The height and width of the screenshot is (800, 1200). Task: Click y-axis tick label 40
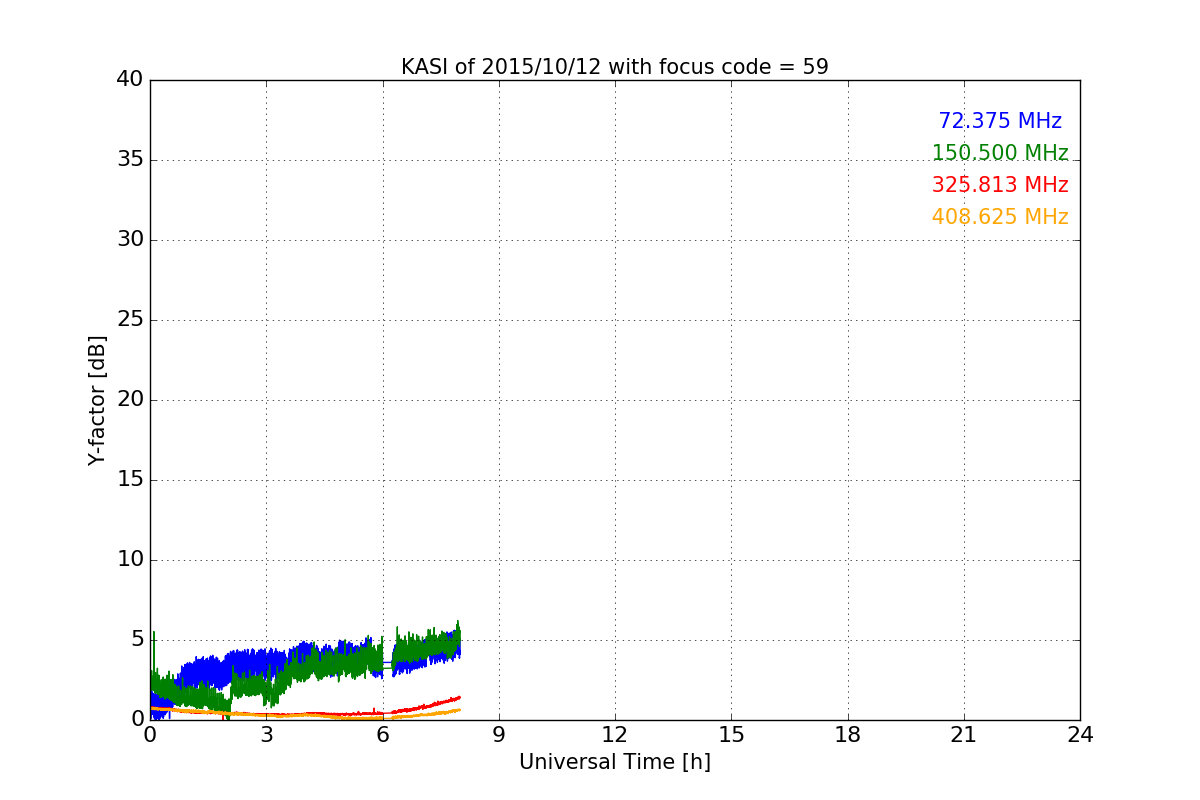(x=130, y=80)
